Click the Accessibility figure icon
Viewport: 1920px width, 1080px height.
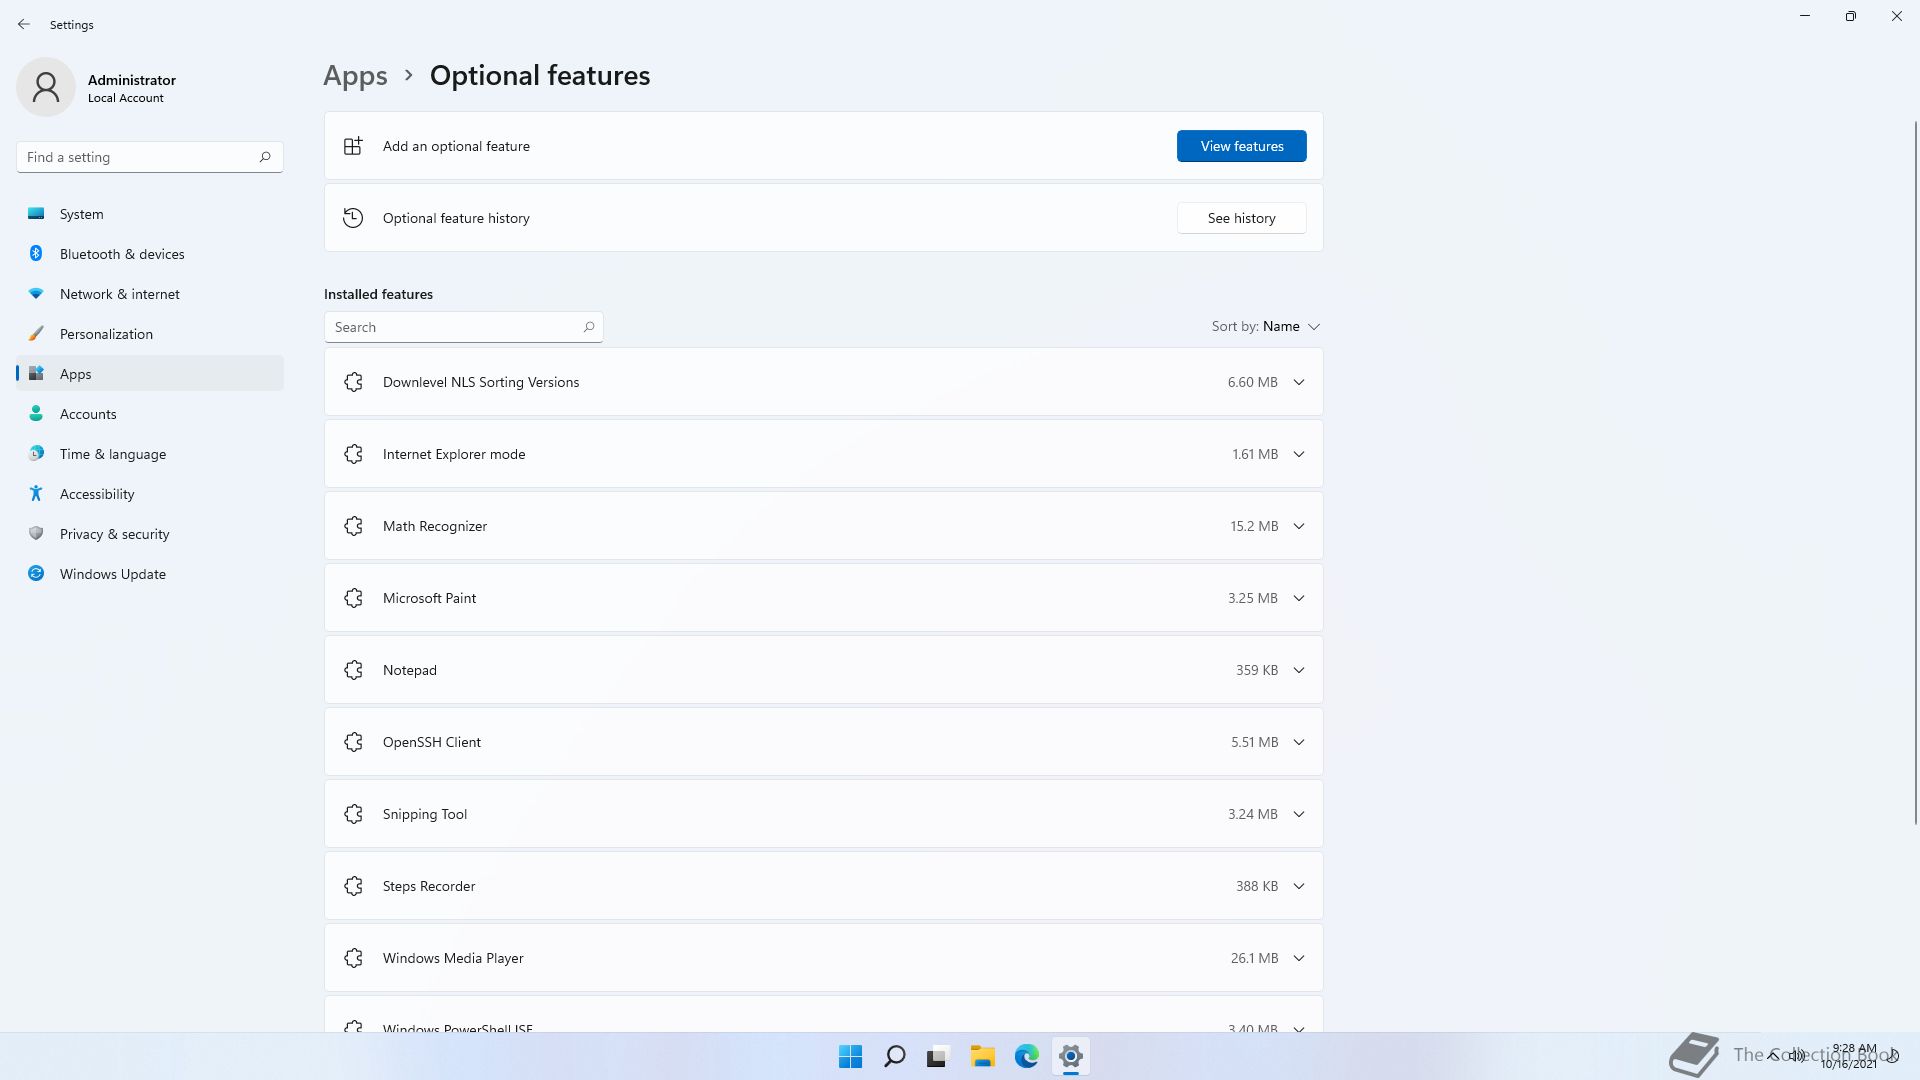36,493
